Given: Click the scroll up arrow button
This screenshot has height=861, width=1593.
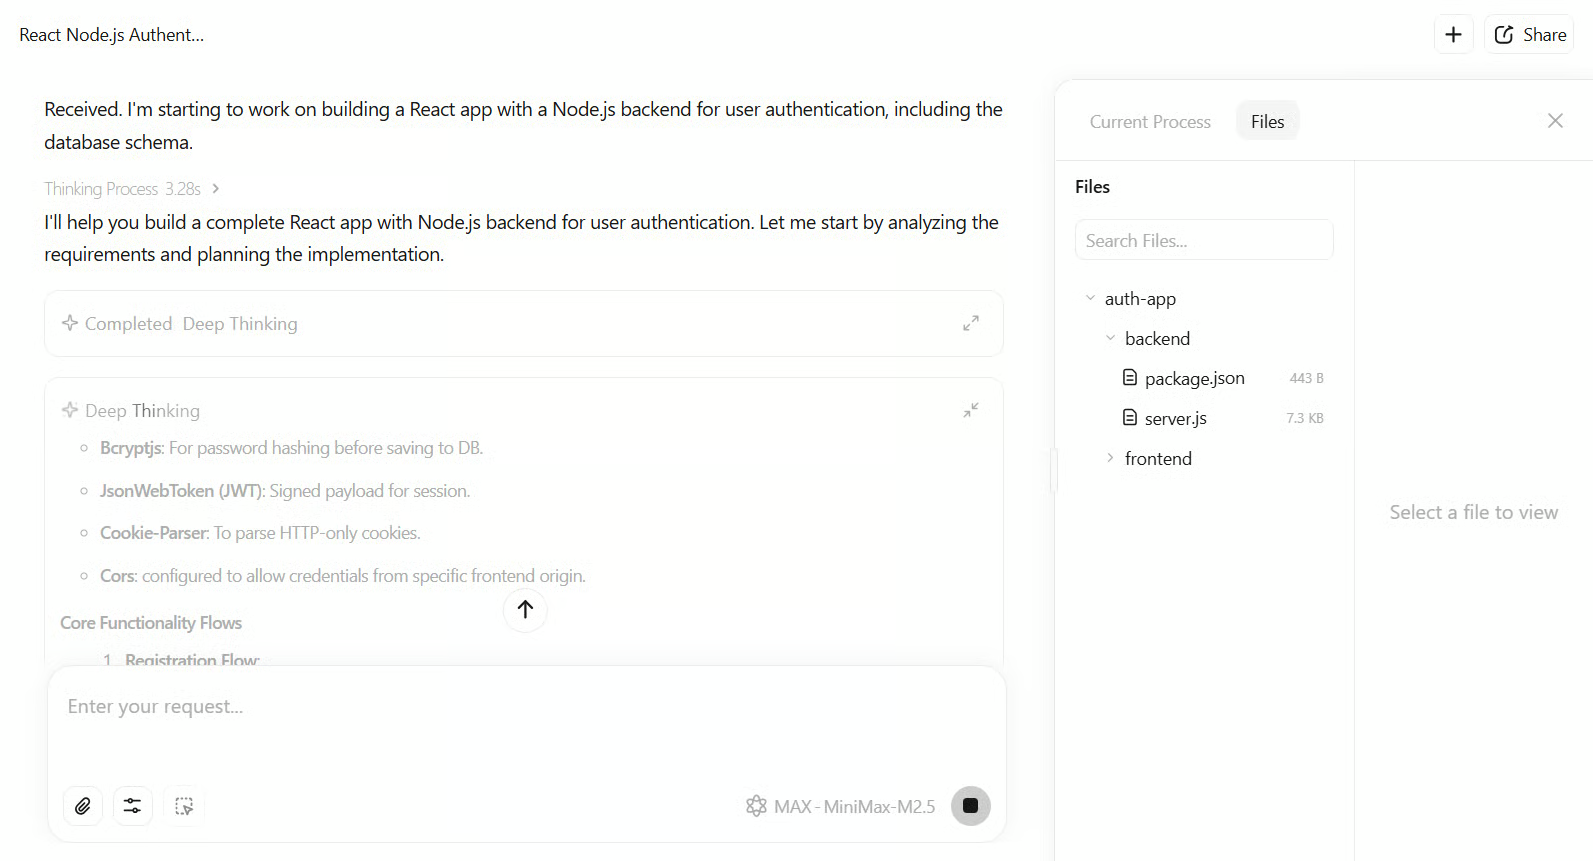Looking at the screenshot, I should [525, 609].
